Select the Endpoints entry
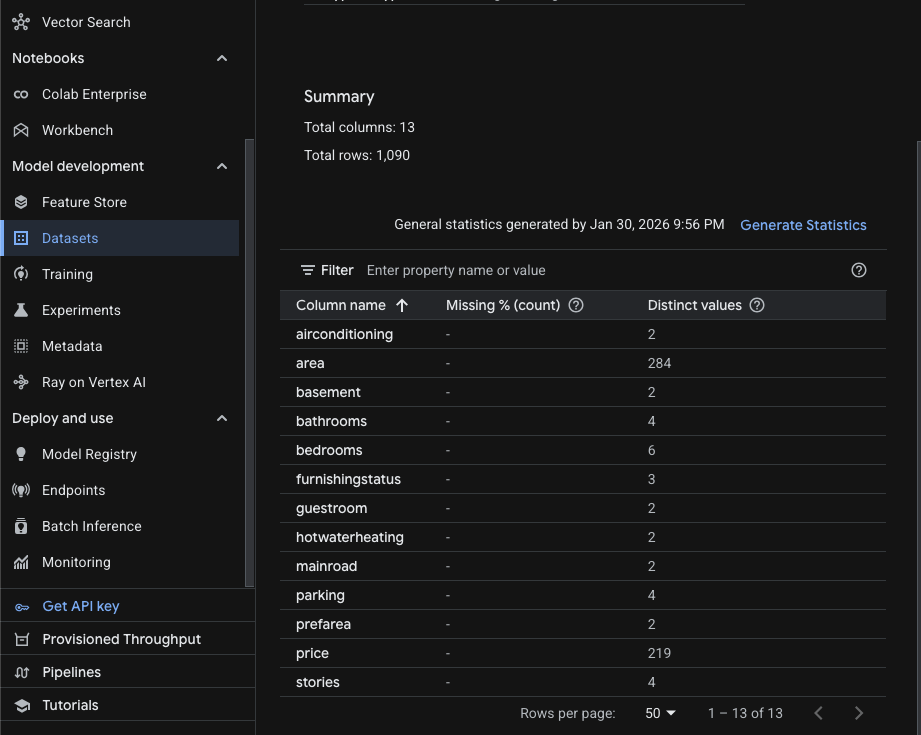921x735 pixels. click(x=74, y=490)
